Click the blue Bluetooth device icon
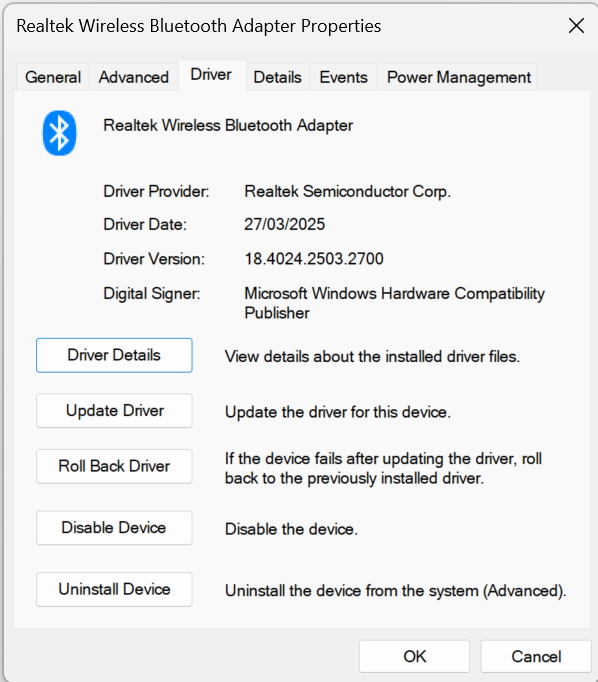 60,133
